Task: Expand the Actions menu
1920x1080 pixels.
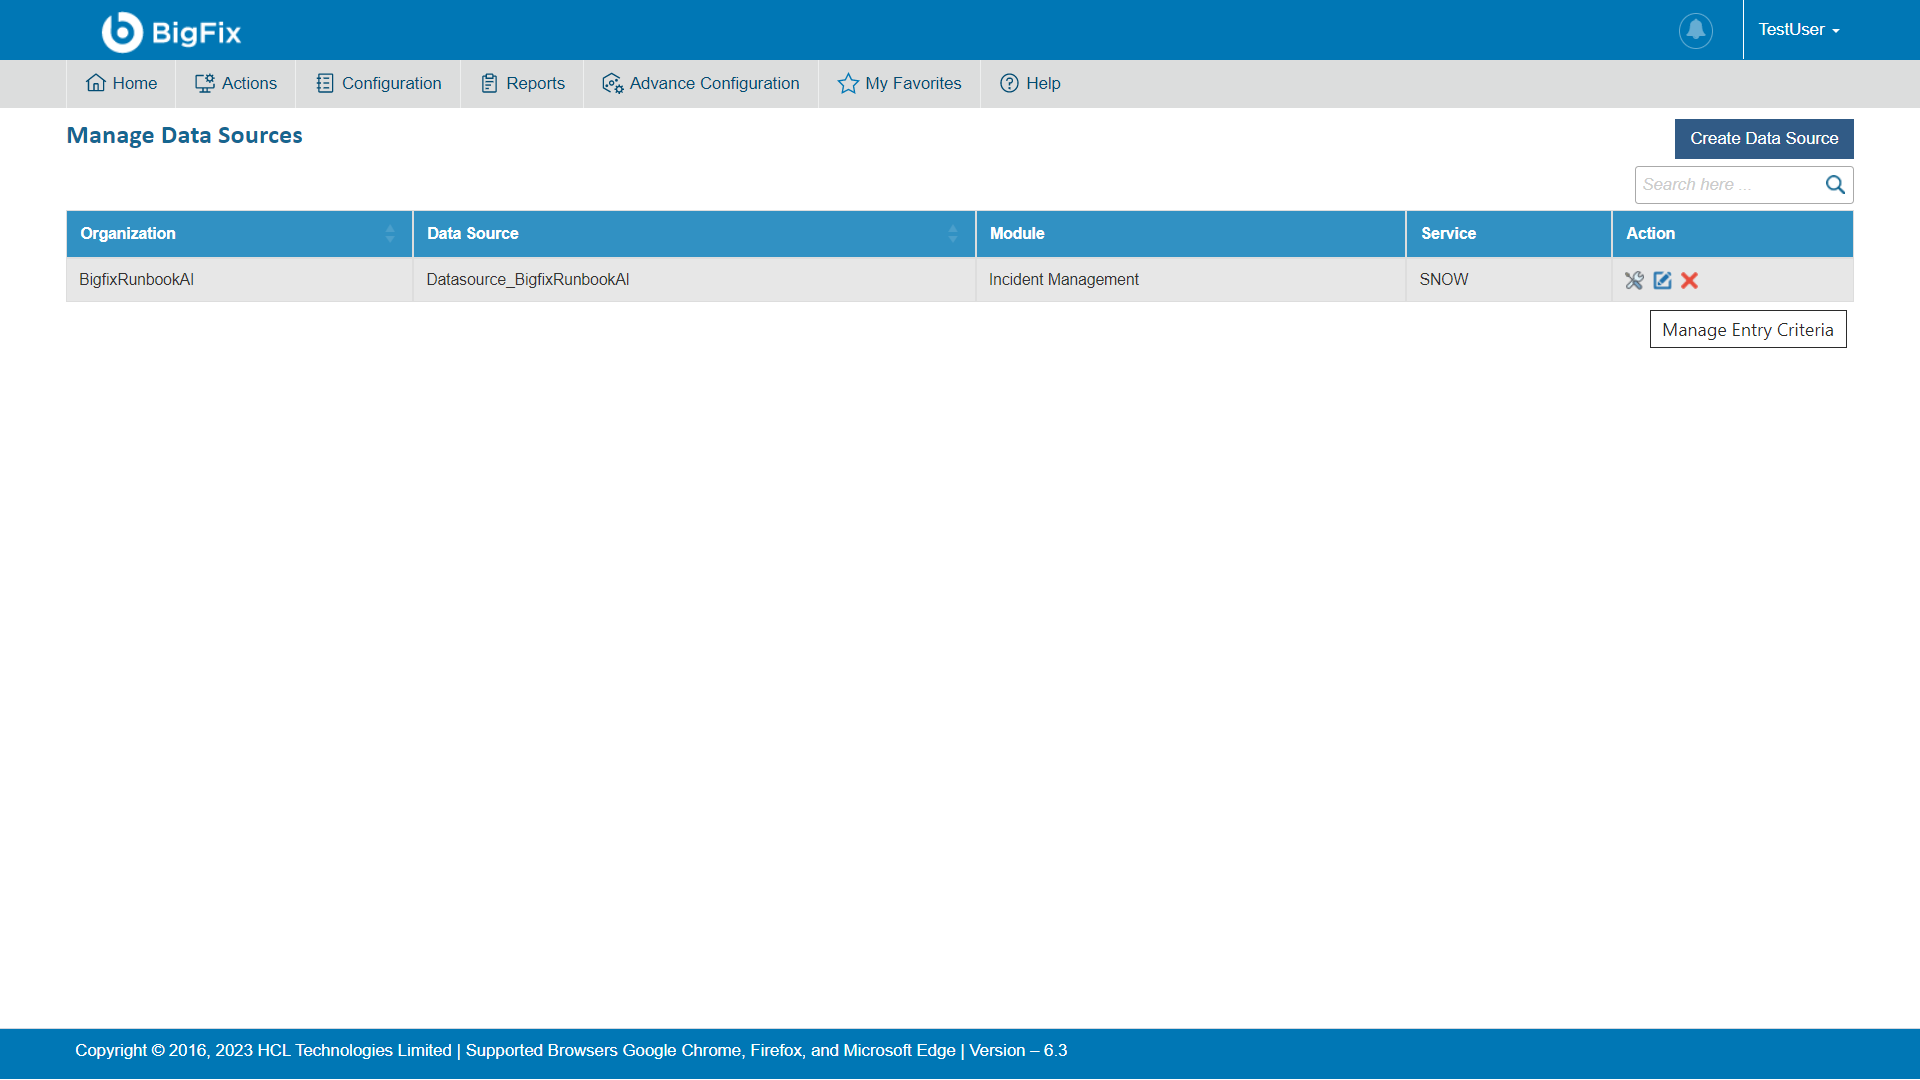Action: click(236, 84)
